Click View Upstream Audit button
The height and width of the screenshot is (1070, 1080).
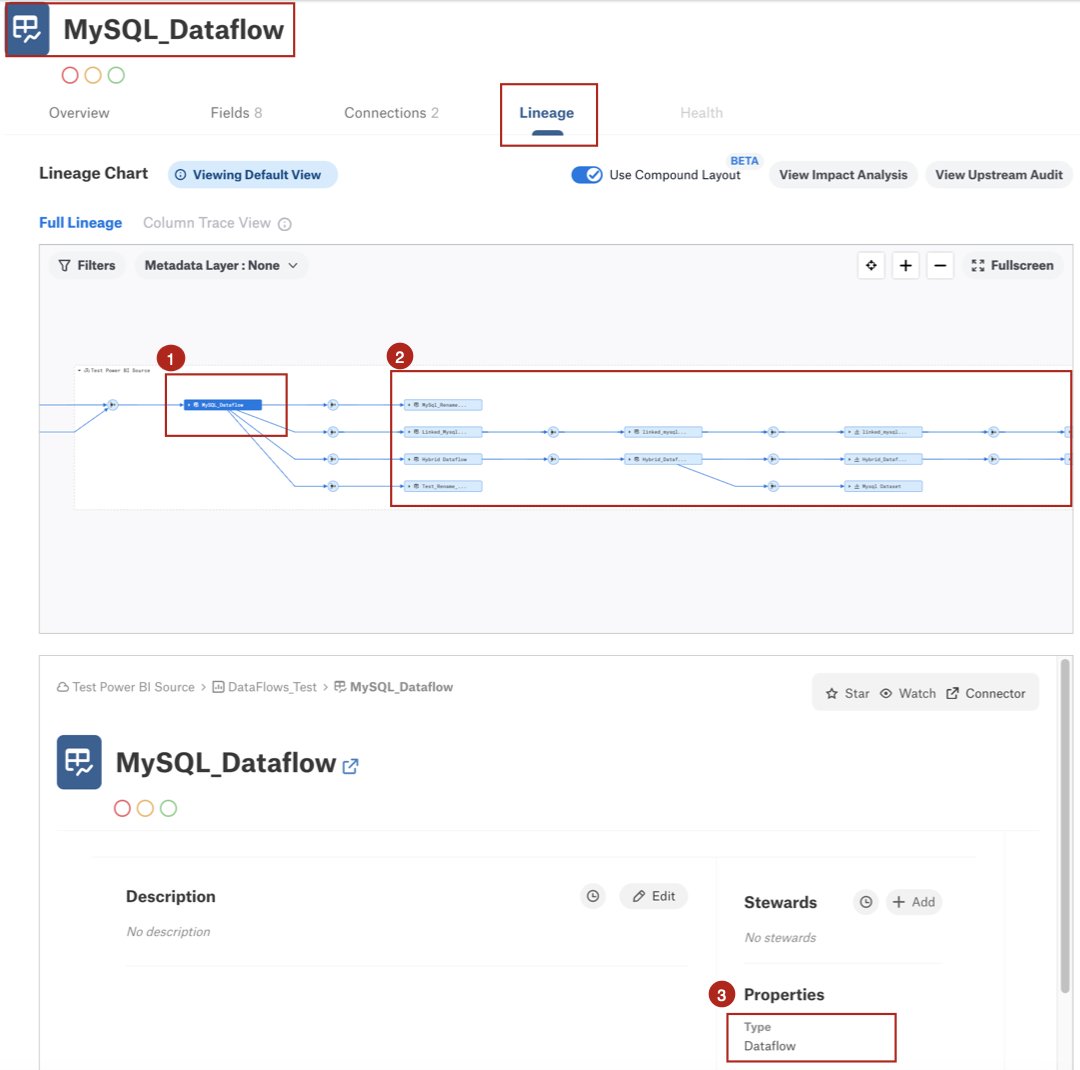pyautogui.click(x=999, y=175)
